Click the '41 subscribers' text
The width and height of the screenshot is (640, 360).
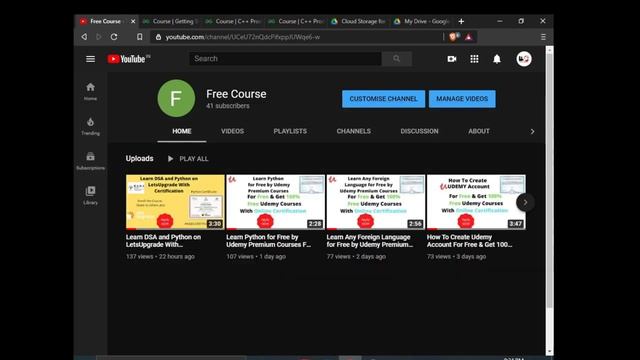click(227, 106)
